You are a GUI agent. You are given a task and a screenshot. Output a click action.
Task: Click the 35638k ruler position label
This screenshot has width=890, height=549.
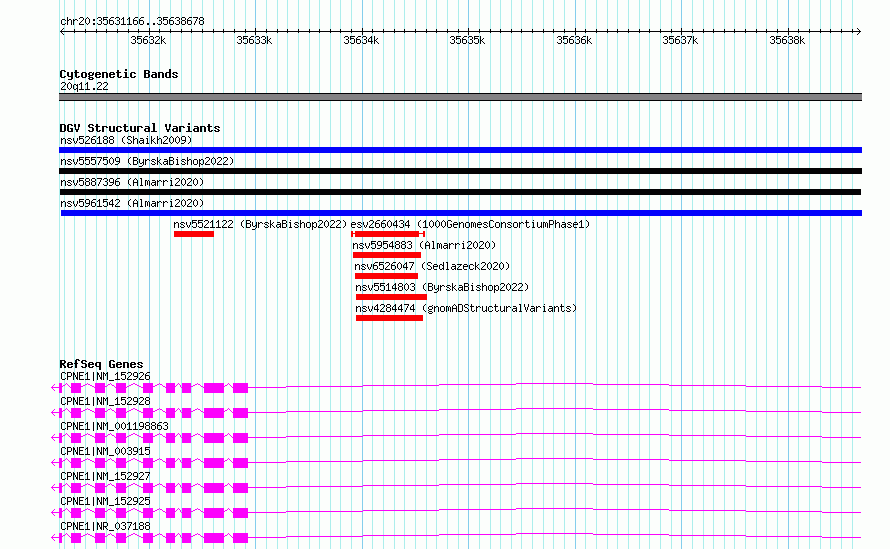(787, 40)
